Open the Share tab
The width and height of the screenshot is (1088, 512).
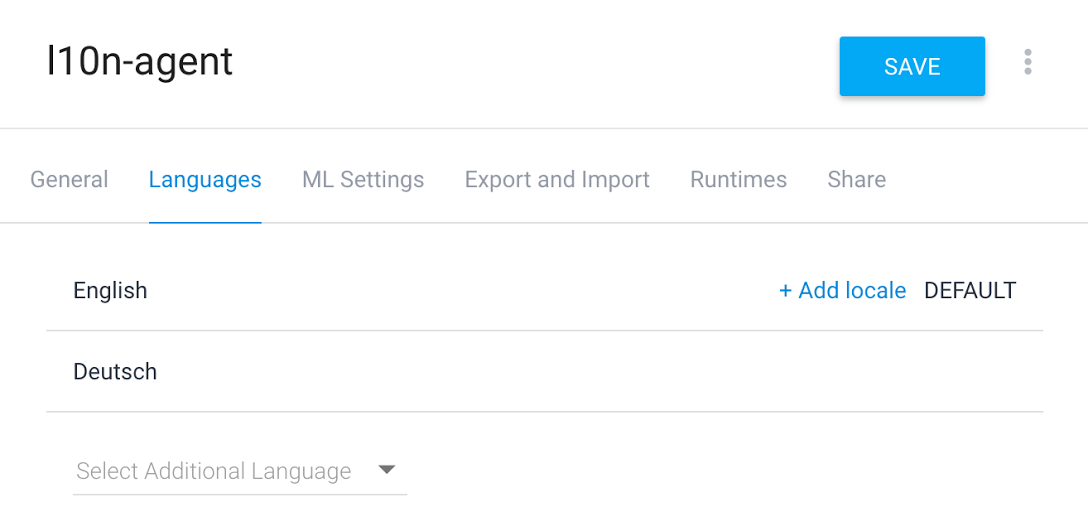point(856,180)
